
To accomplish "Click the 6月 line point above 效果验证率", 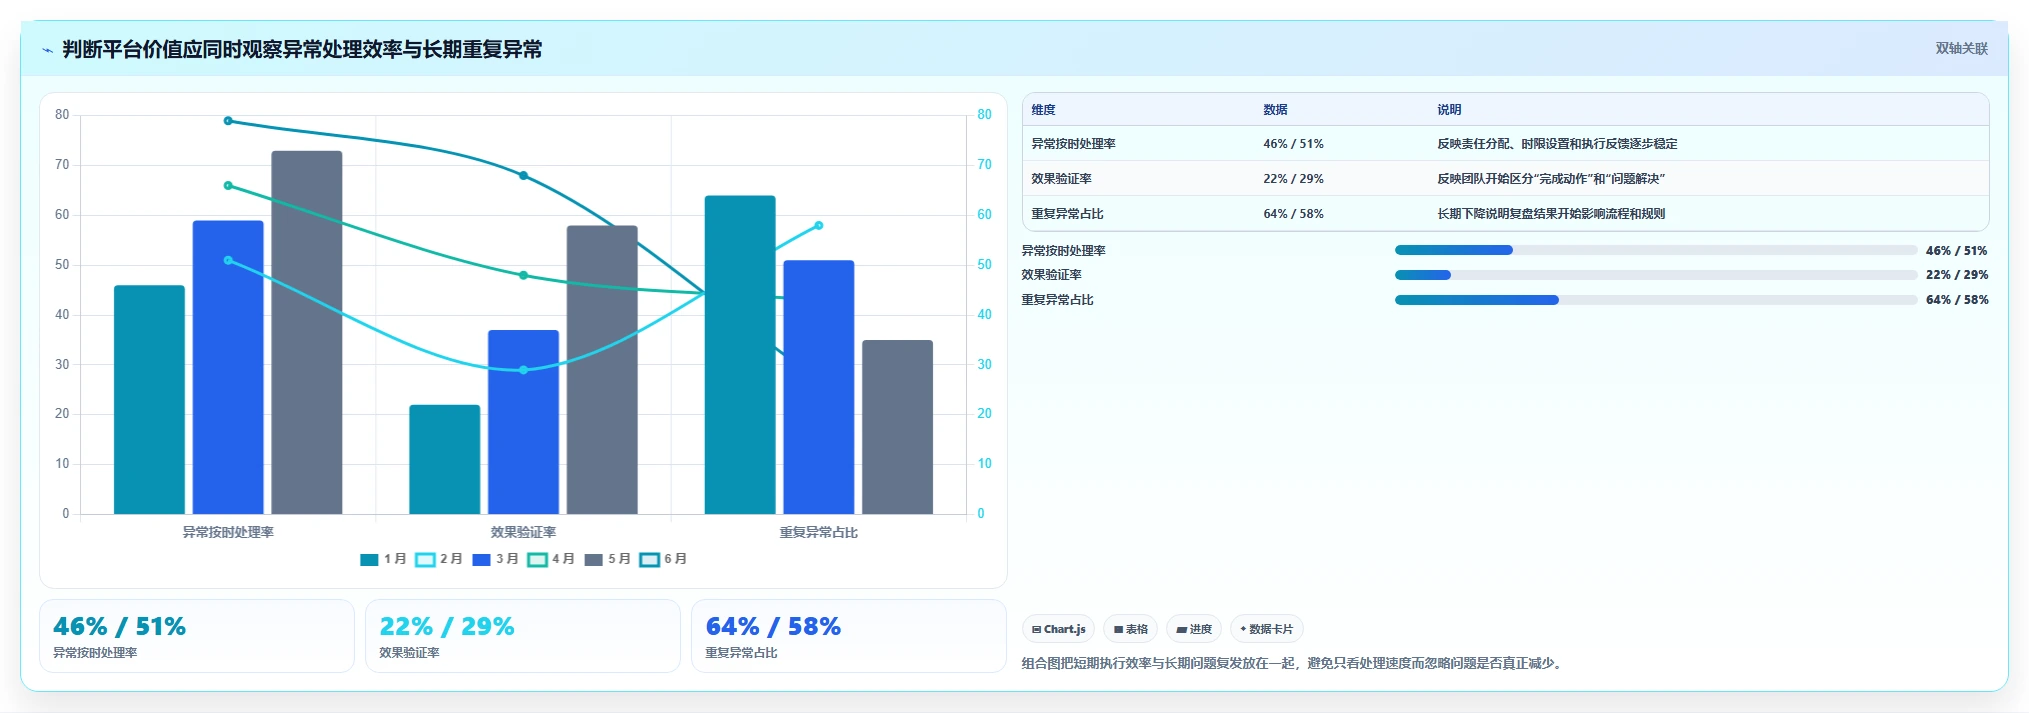I will (523, 176).
